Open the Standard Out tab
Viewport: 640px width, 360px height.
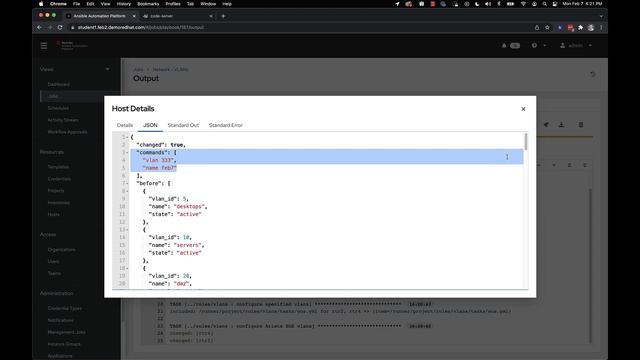pos(183,125)
